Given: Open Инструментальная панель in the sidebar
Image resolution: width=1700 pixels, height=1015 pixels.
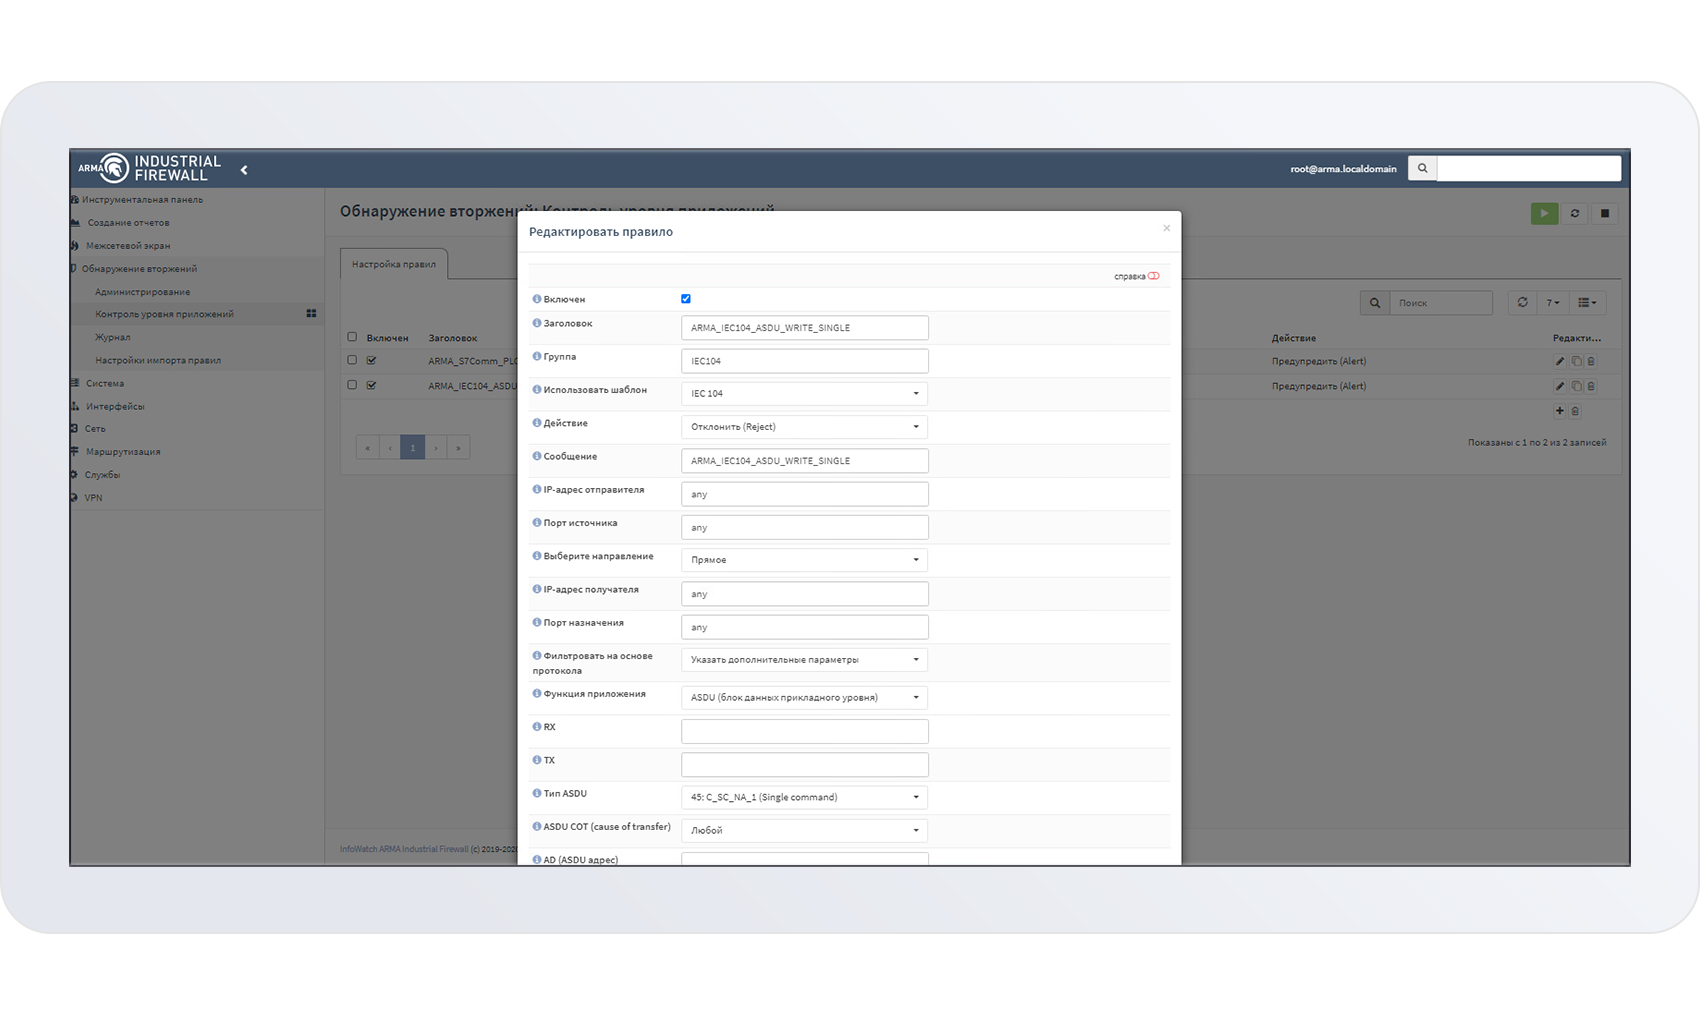Looking at the screenshot, I should (142, 200).
